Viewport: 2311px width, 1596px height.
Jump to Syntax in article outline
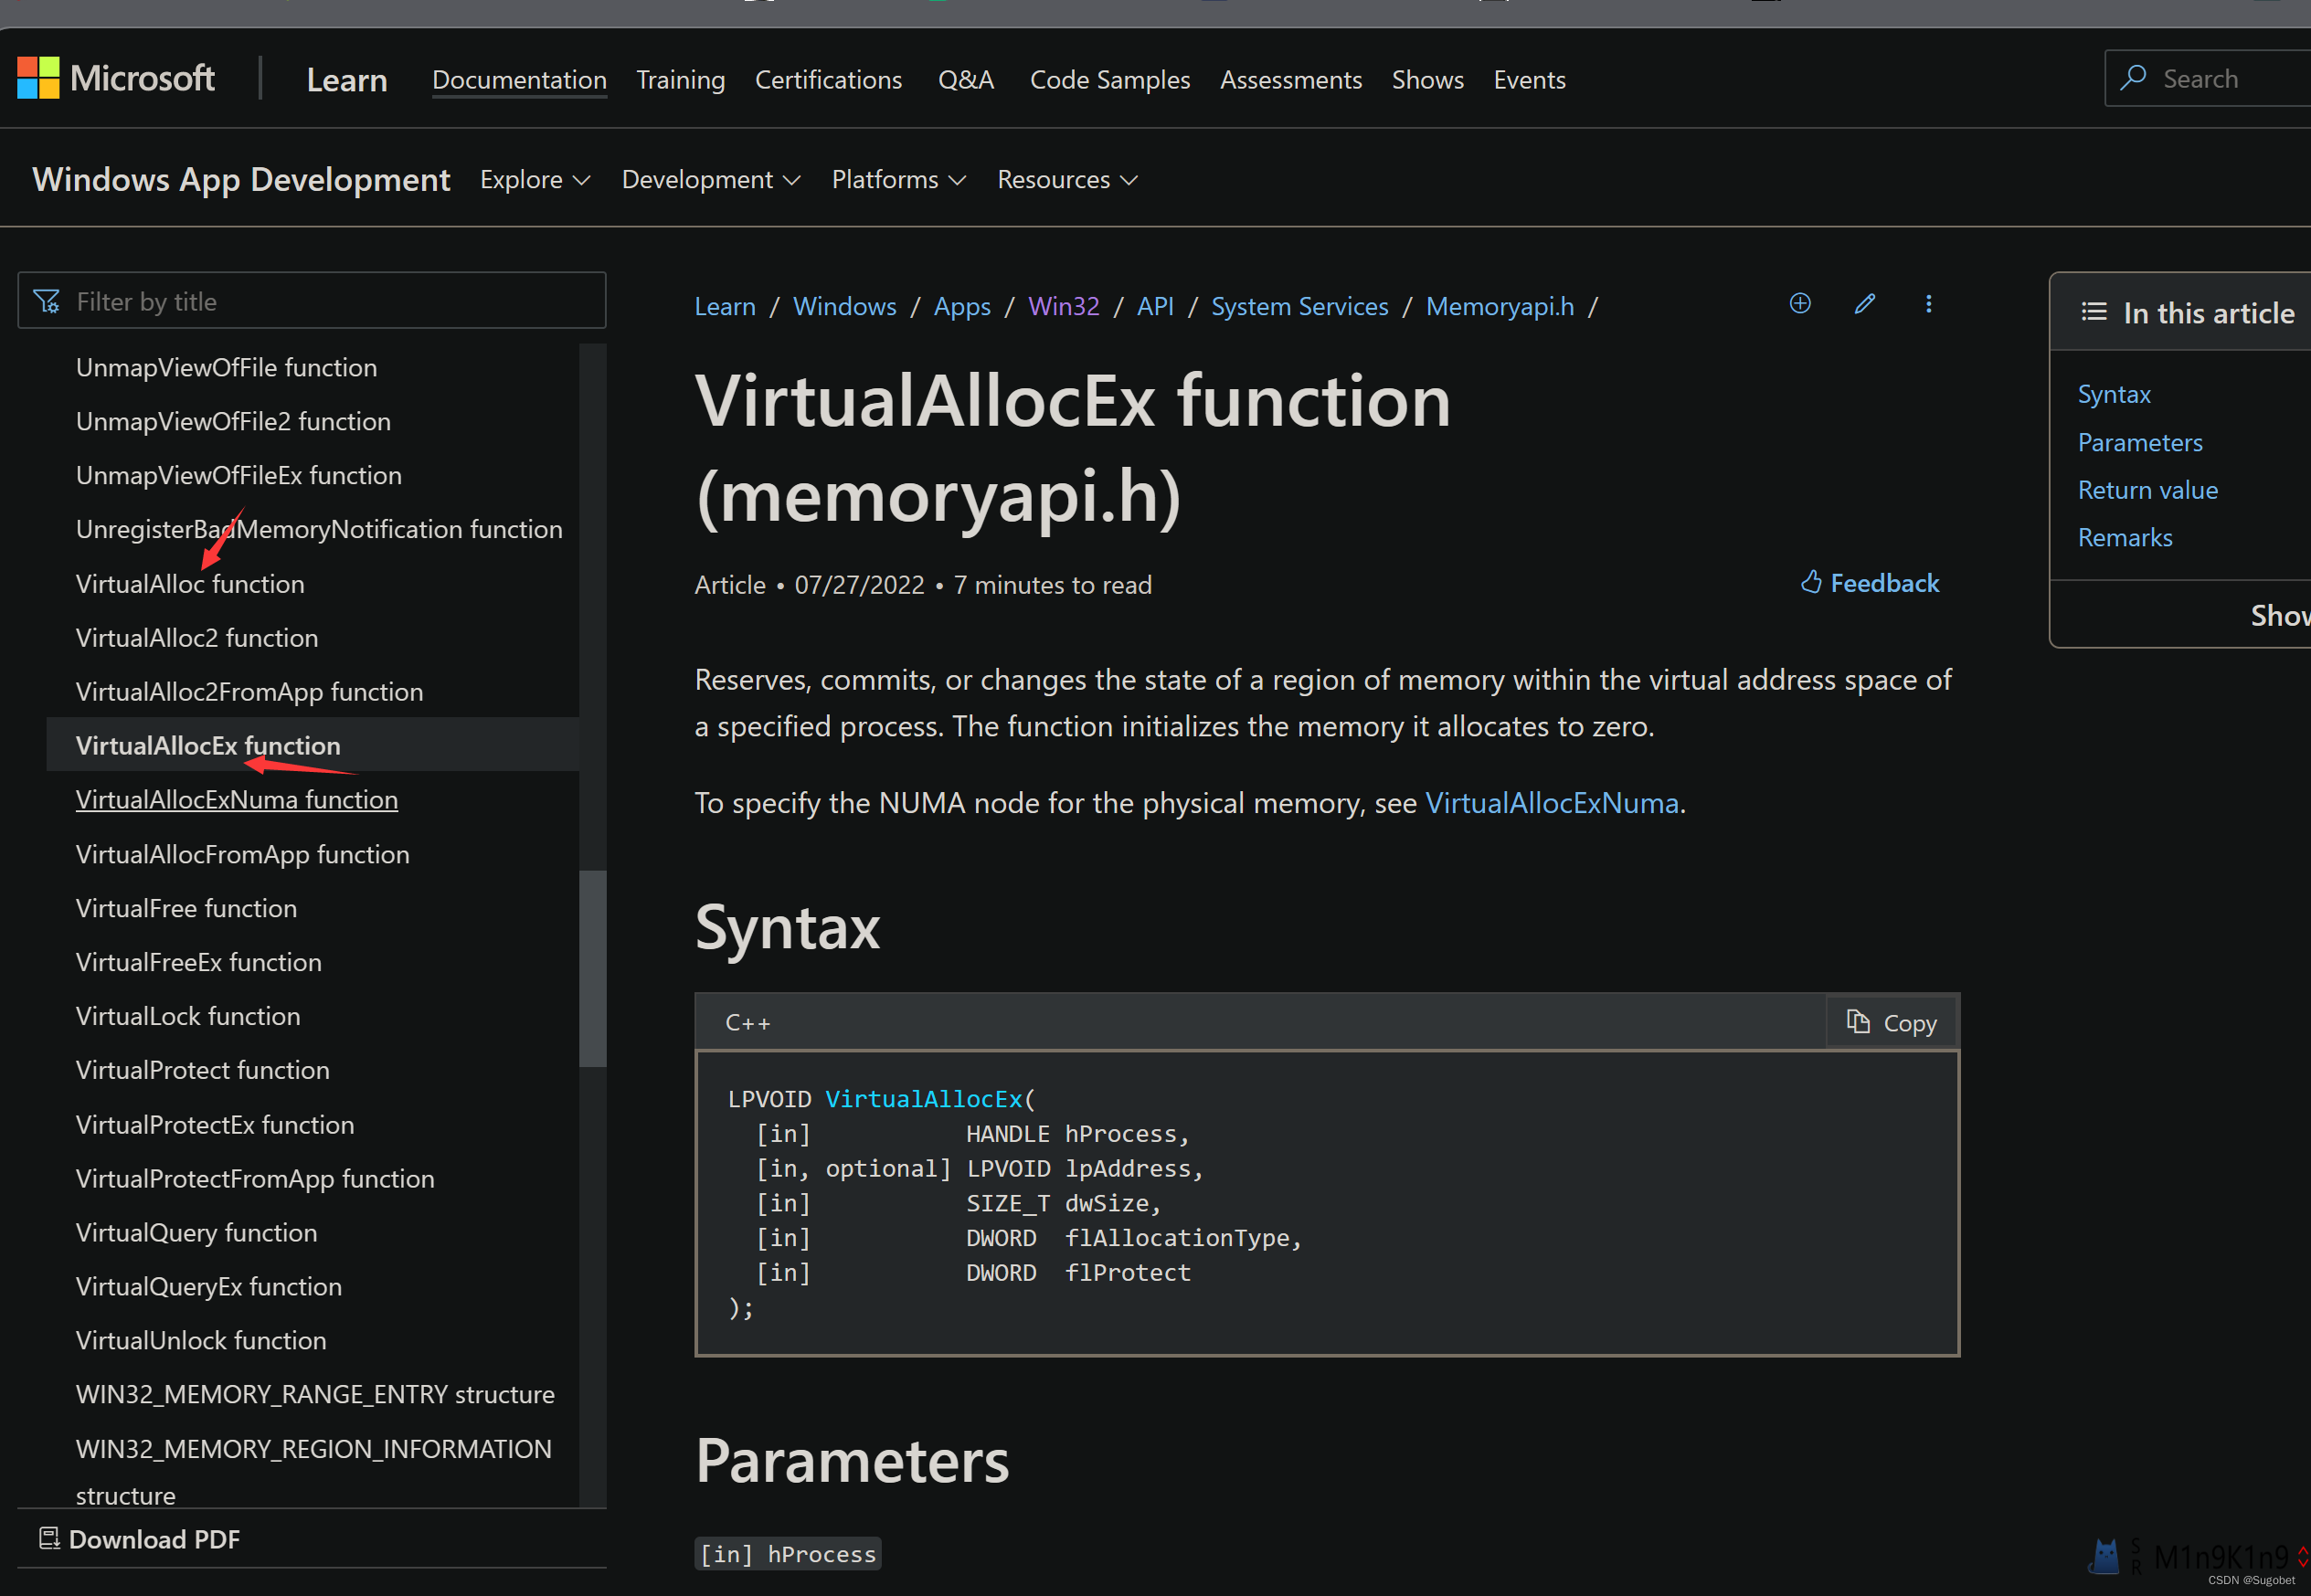(x=2114, y=394)
